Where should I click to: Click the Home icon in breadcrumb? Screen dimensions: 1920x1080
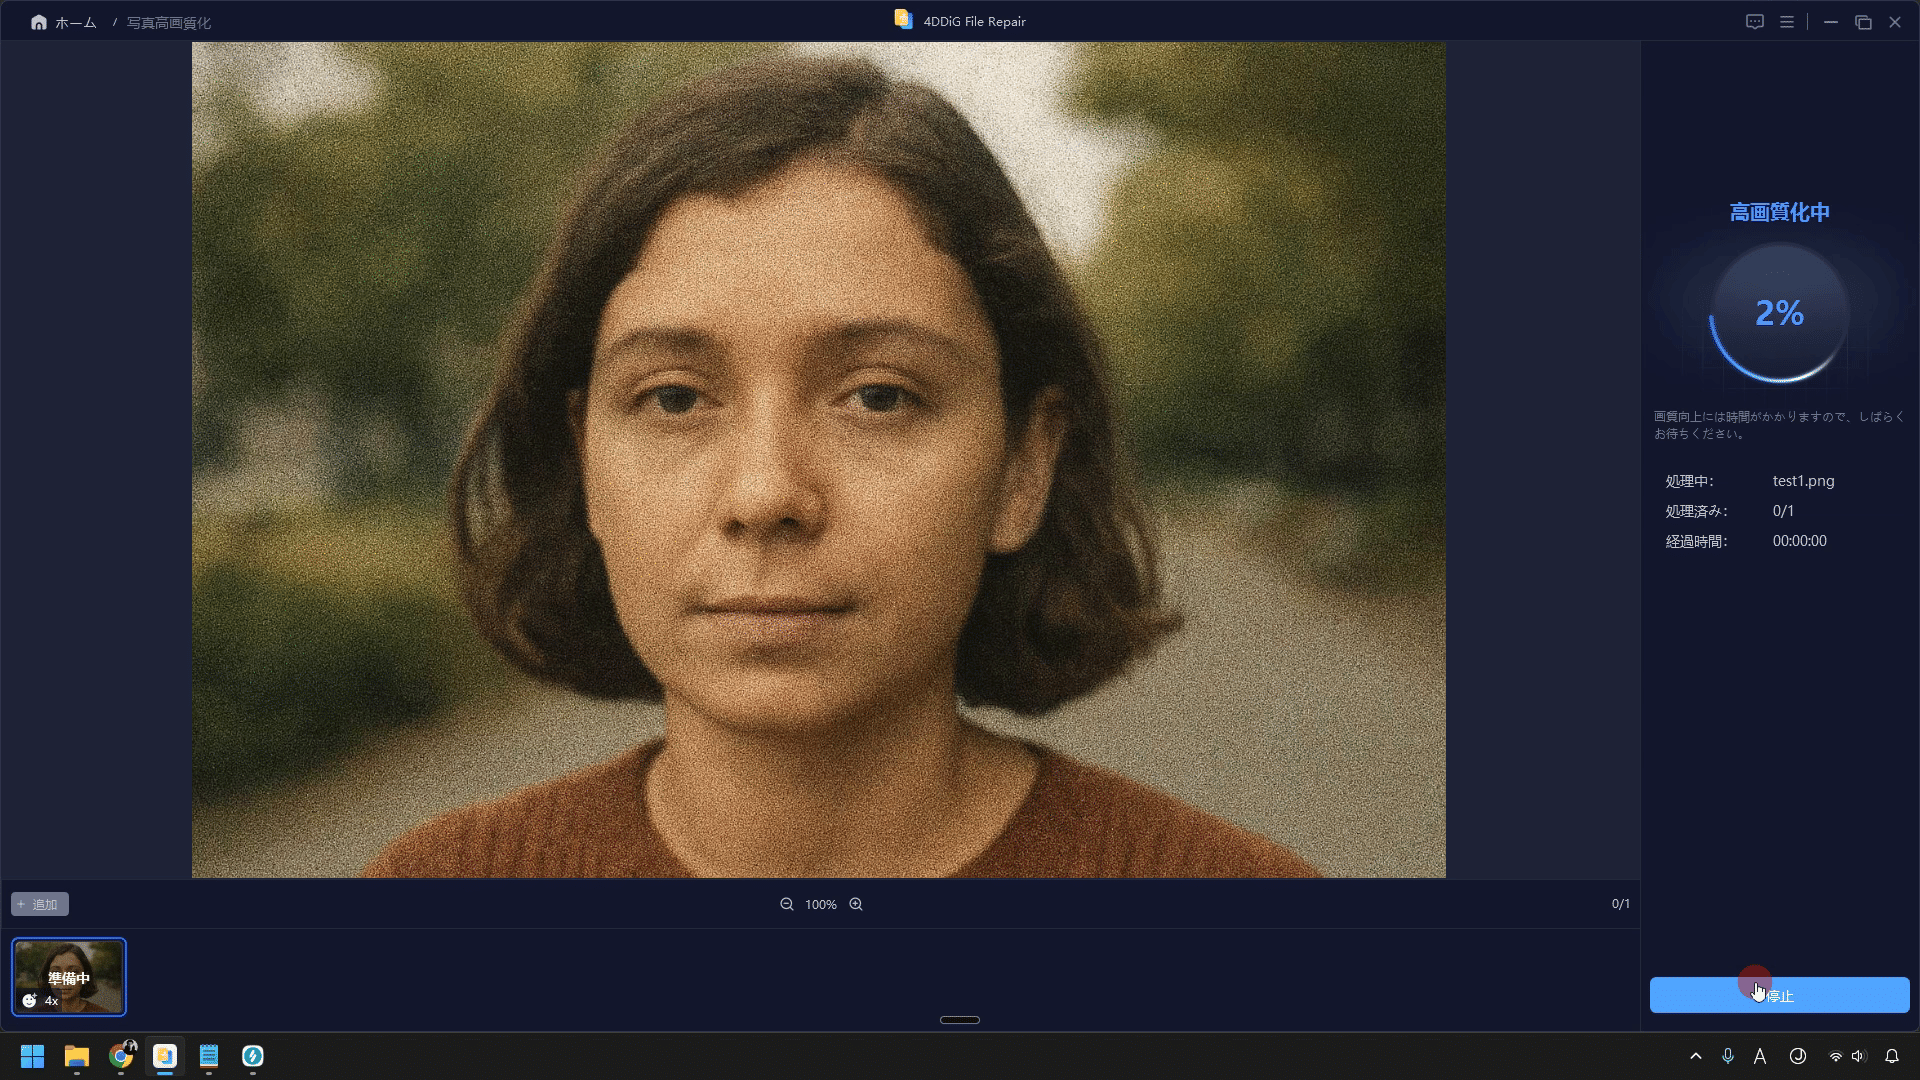click(38, 22)
